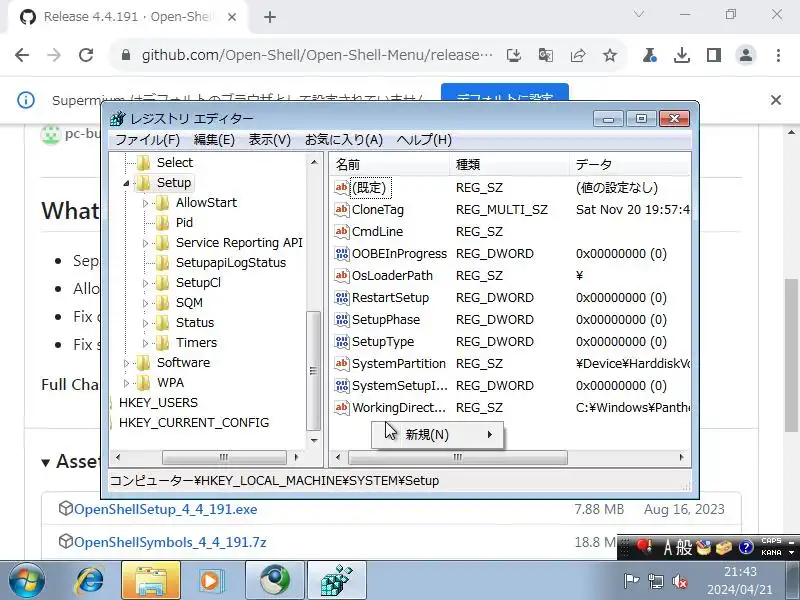Open the お気に入り(A) menu
800x600 pixels.
[344, 140]
